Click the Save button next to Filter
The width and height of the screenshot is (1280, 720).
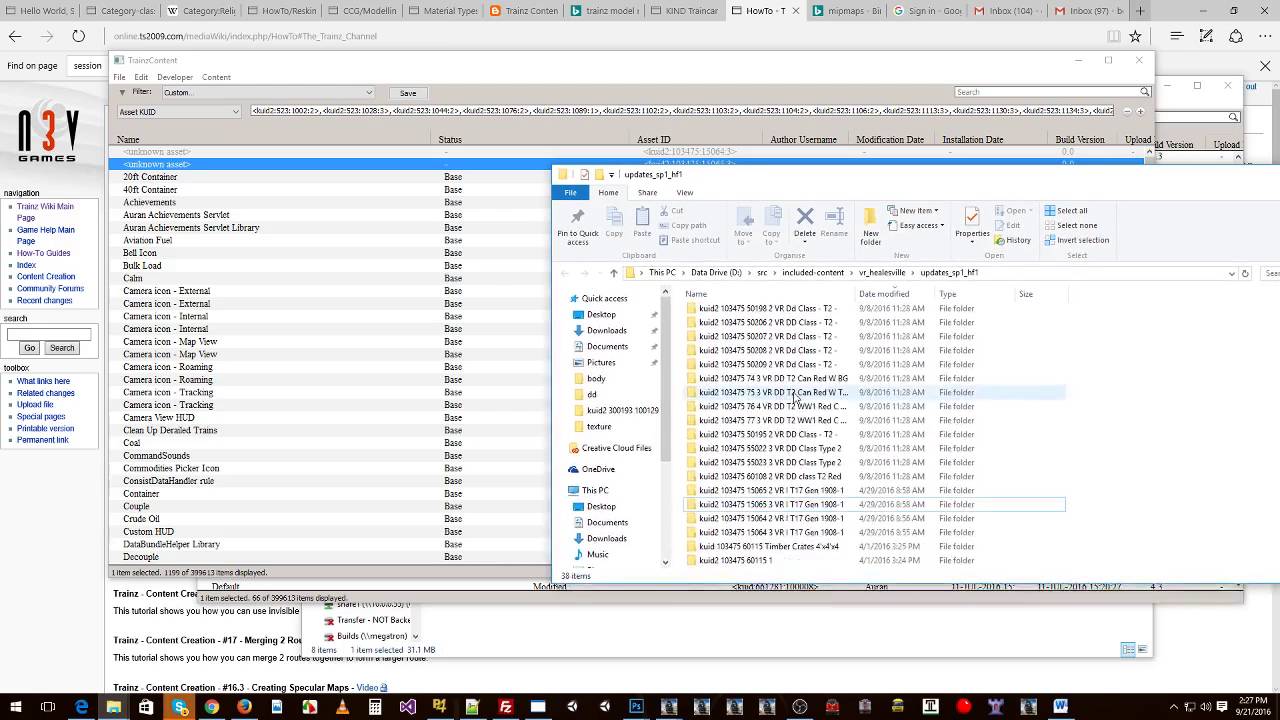[408, 93]
